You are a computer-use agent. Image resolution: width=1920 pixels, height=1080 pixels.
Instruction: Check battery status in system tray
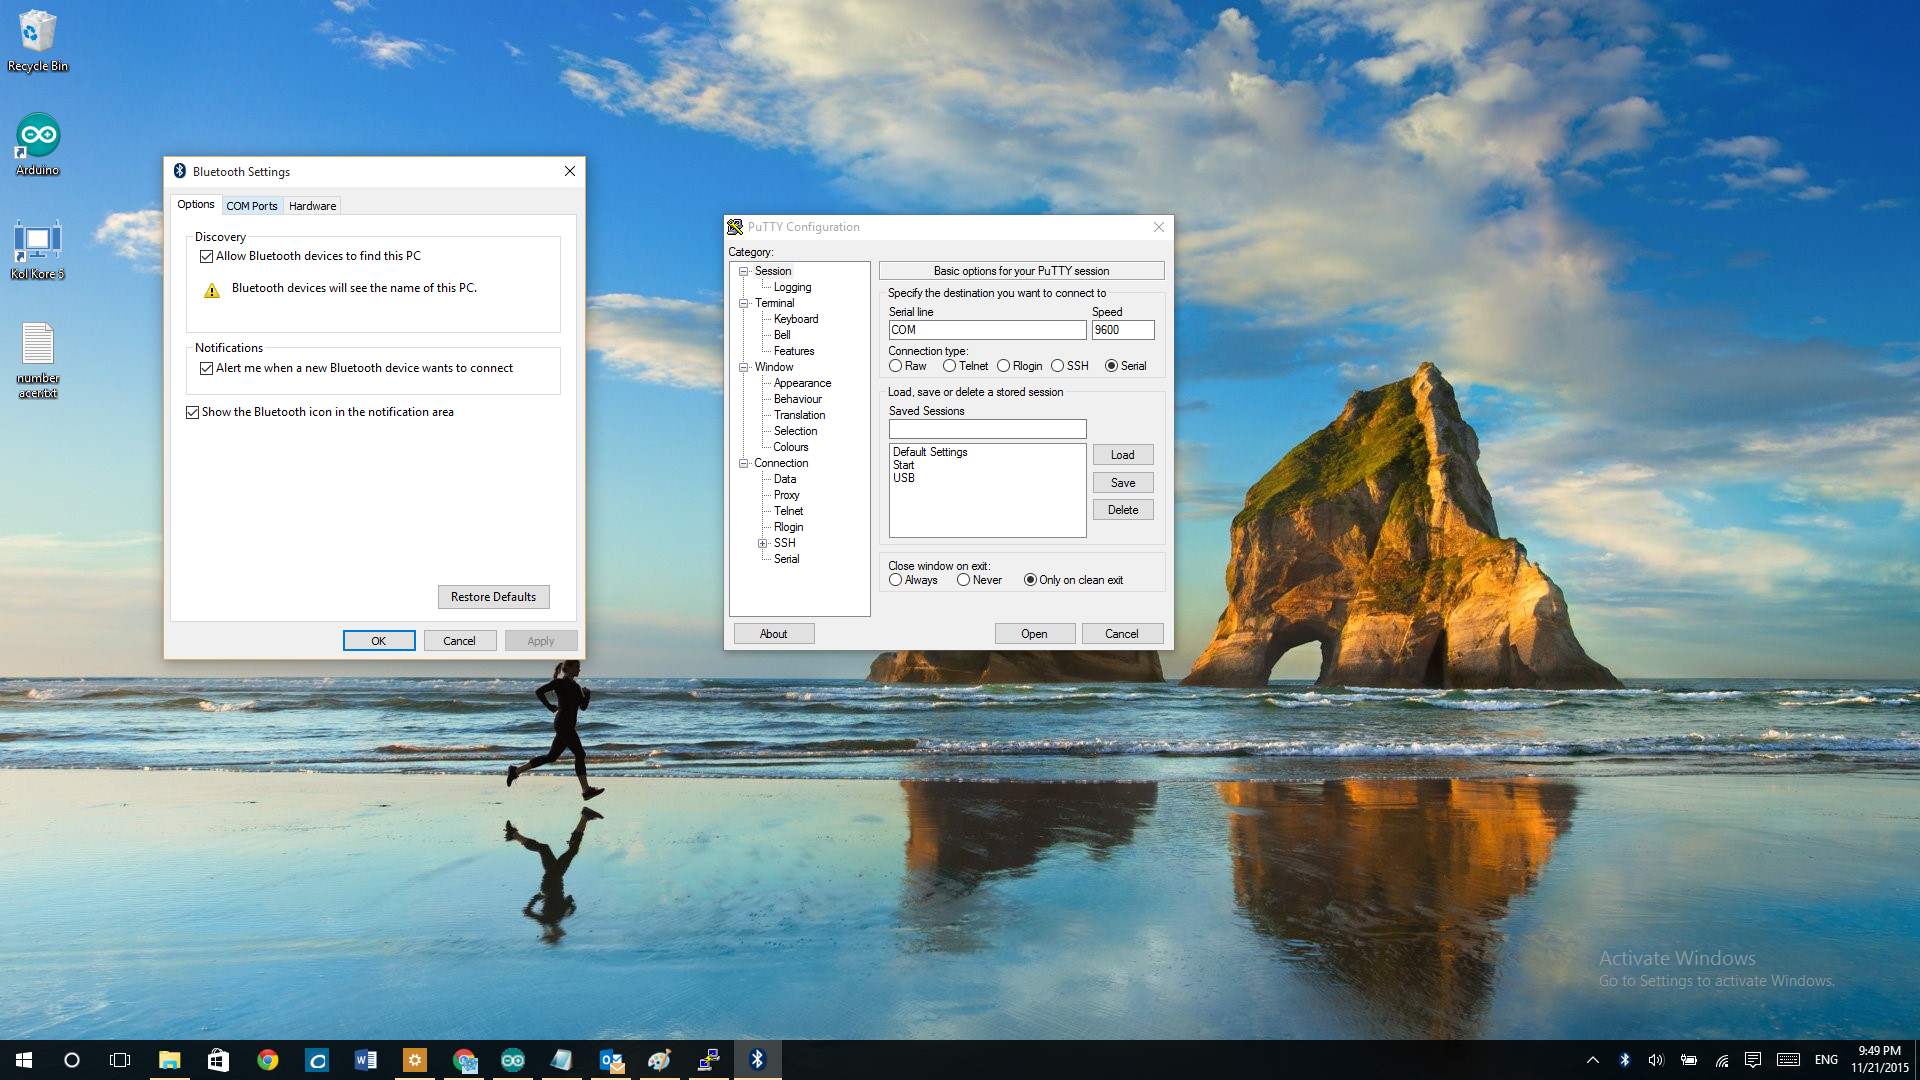pyautogui.click(x=1689, y=1060)
